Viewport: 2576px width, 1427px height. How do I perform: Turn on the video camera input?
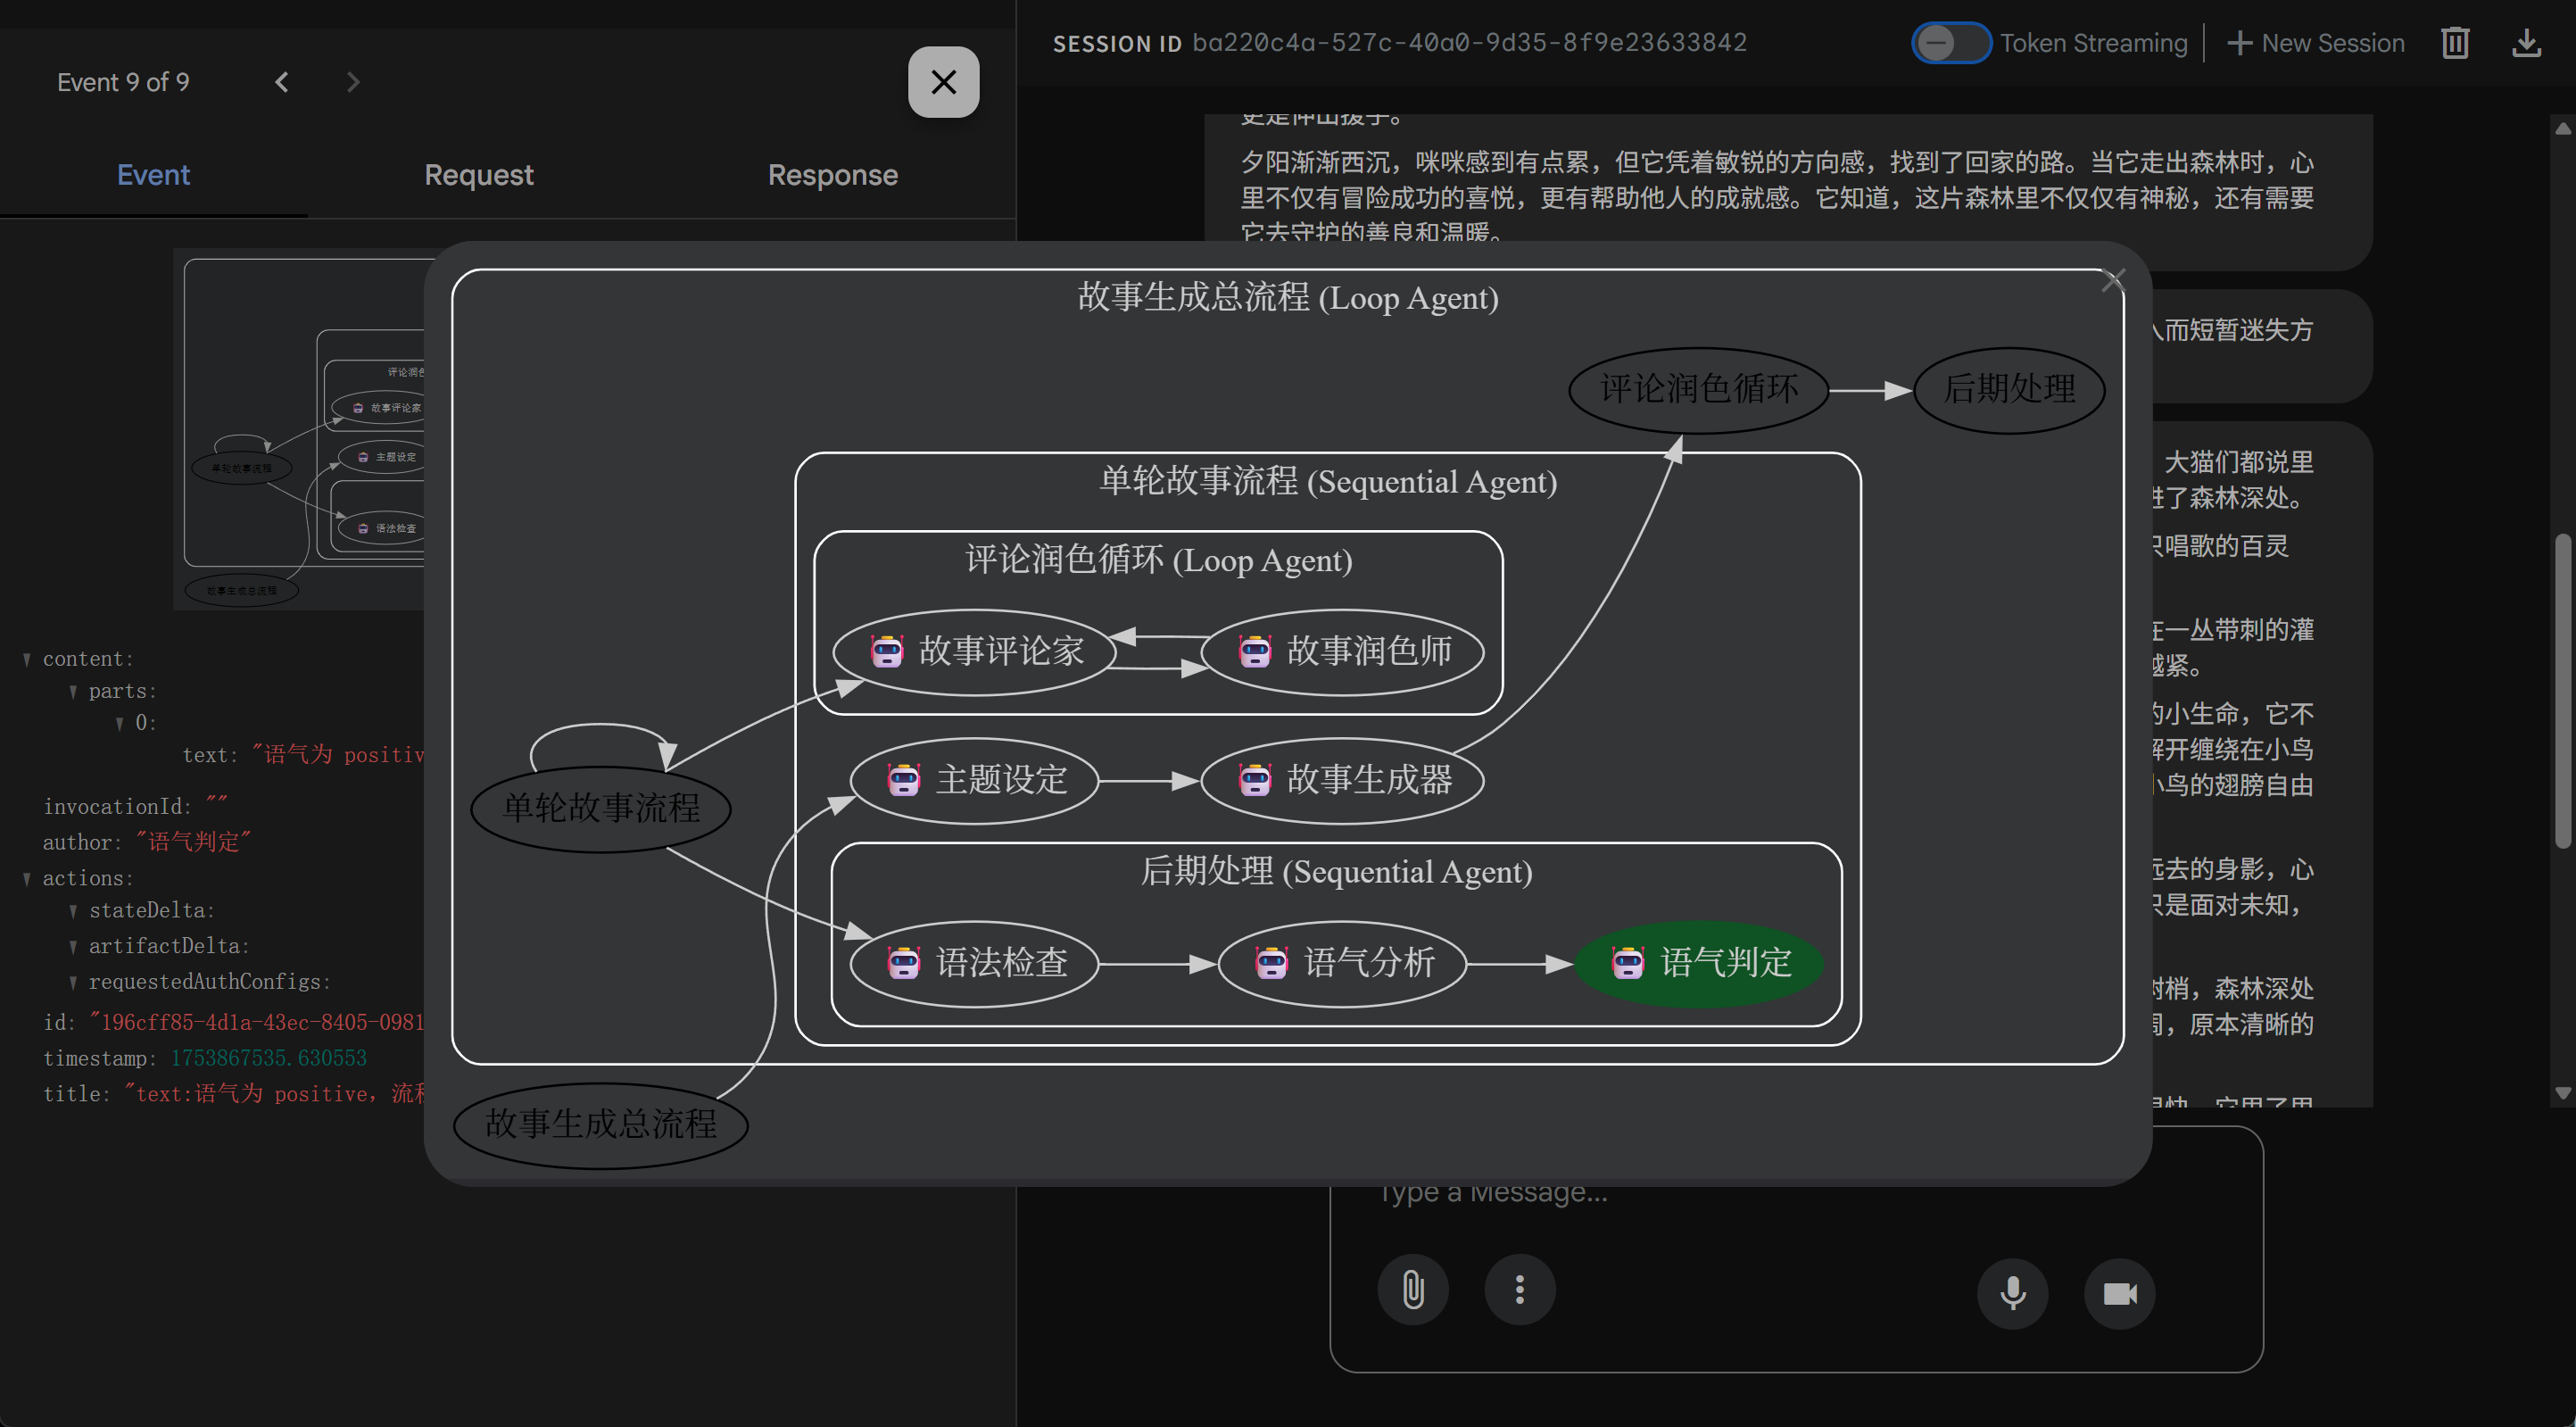click(x=2120, y=1293)
